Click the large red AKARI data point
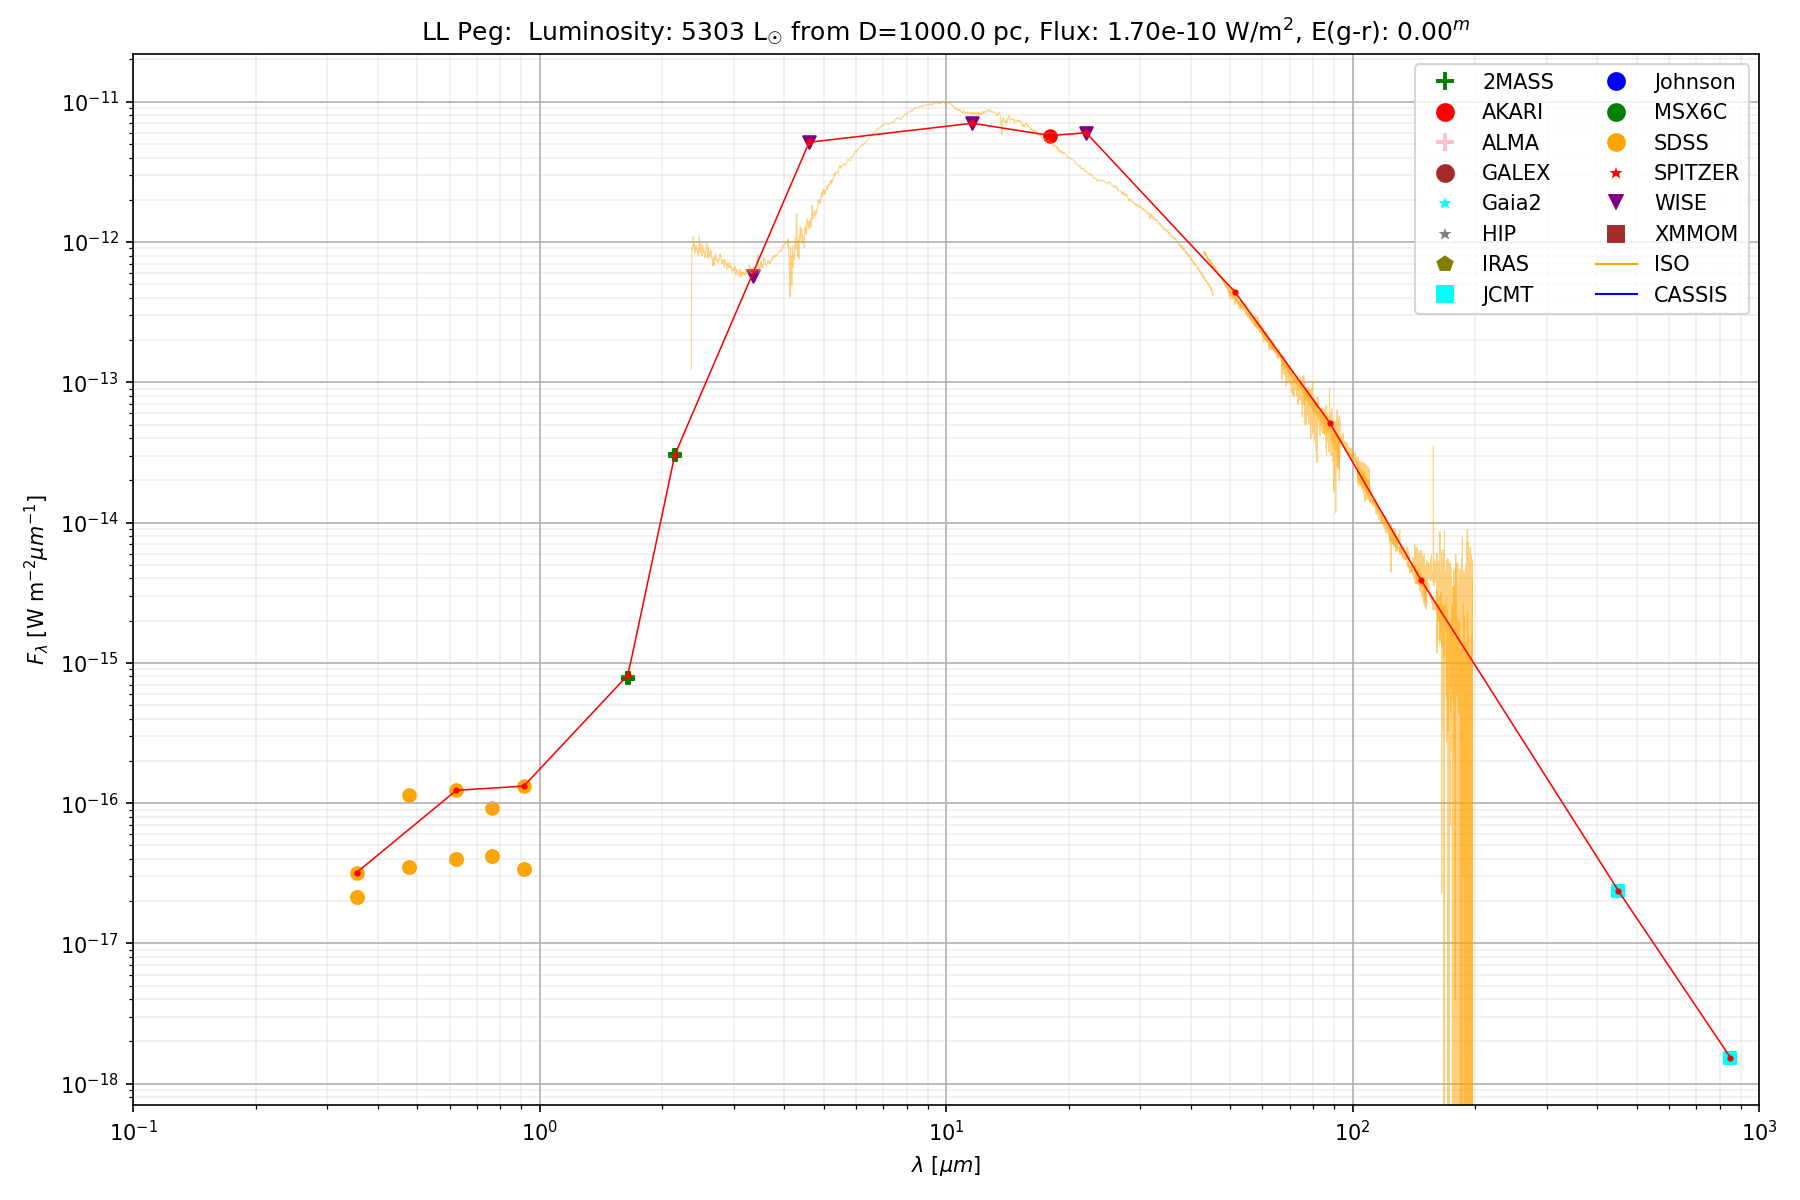The width and height of the screenshot is (1800, 1200). [x=1050, y=136]
